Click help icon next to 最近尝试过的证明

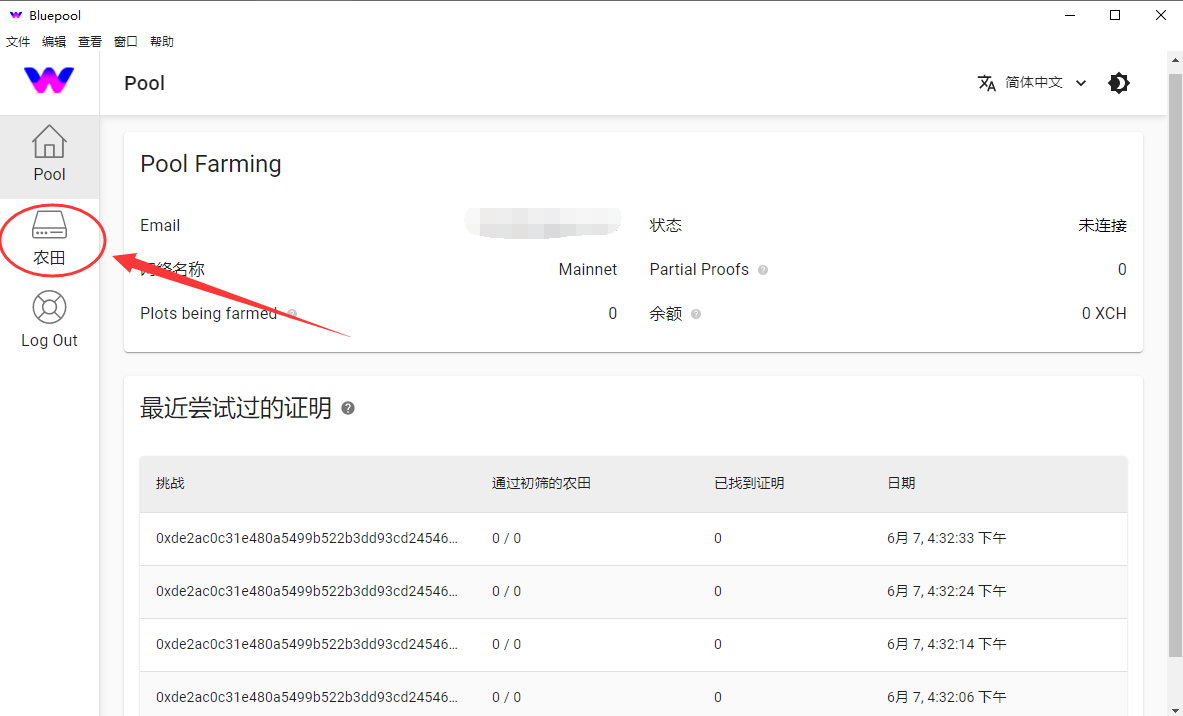[348, 408]
